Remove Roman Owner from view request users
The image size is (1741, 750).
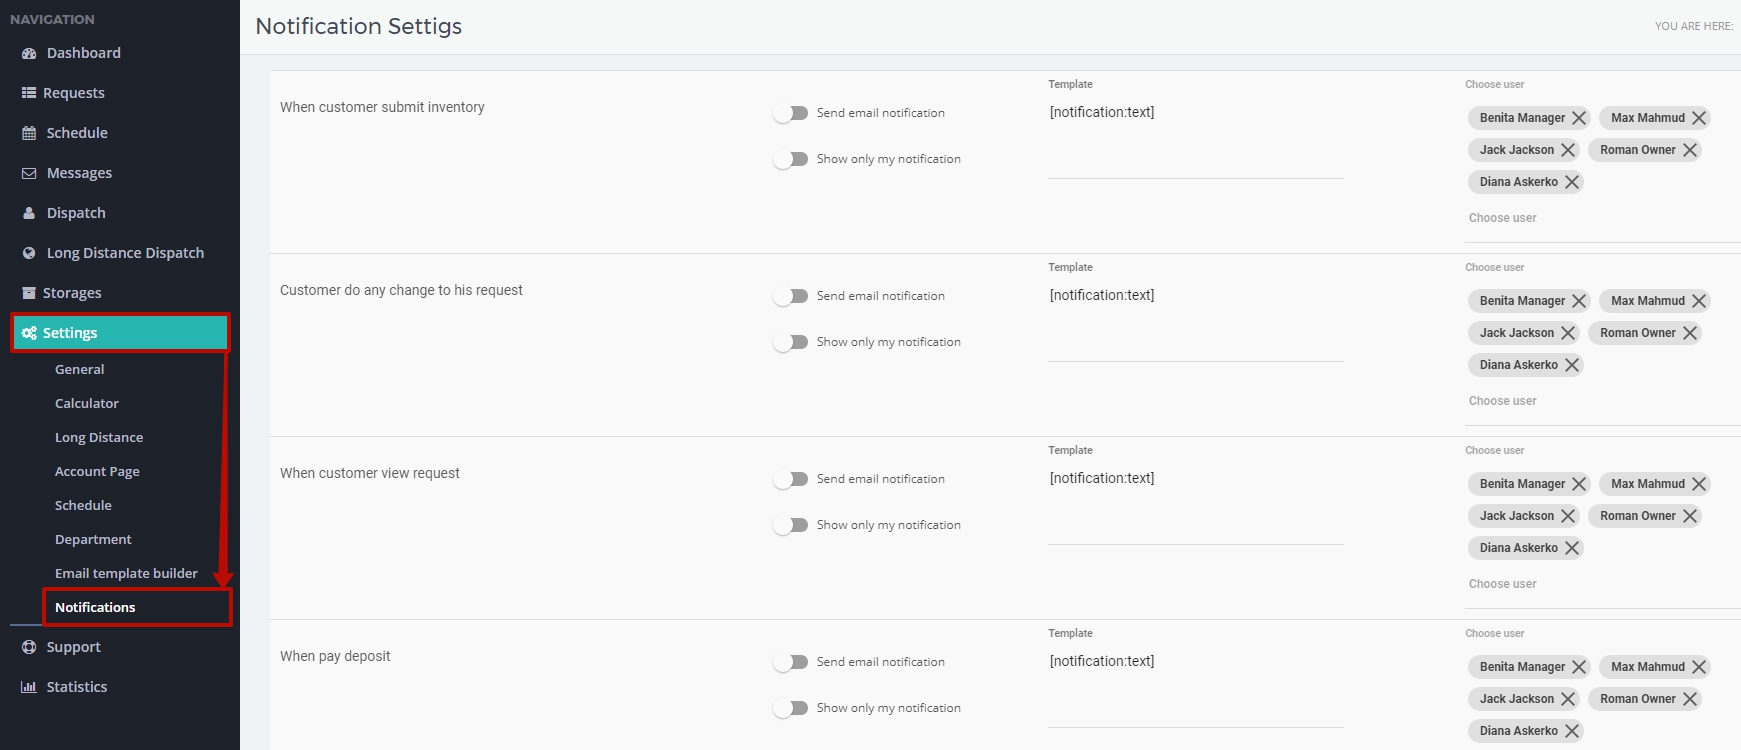(1690, 516)
